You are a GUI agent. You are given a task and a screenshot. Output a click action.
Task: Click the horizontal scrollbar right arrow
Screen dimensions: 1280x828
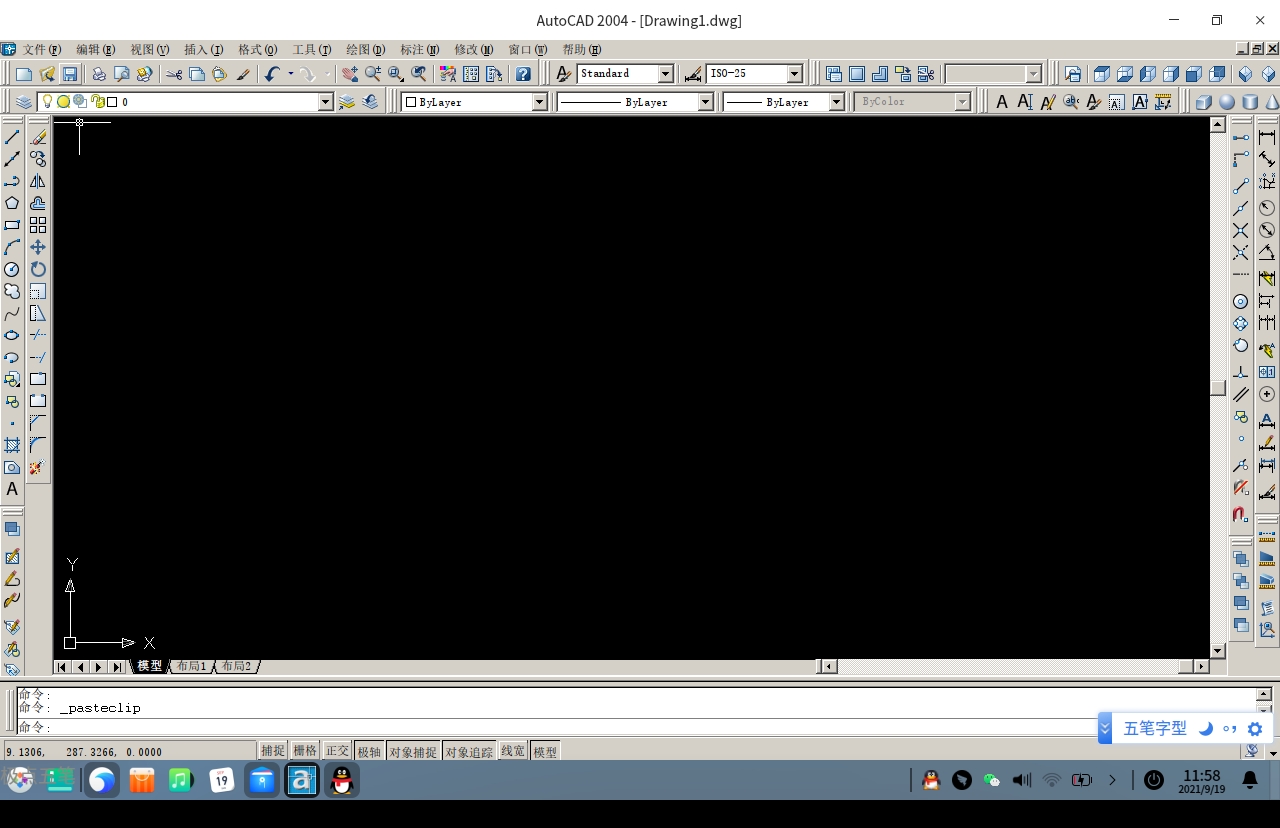click(1201, 667)
